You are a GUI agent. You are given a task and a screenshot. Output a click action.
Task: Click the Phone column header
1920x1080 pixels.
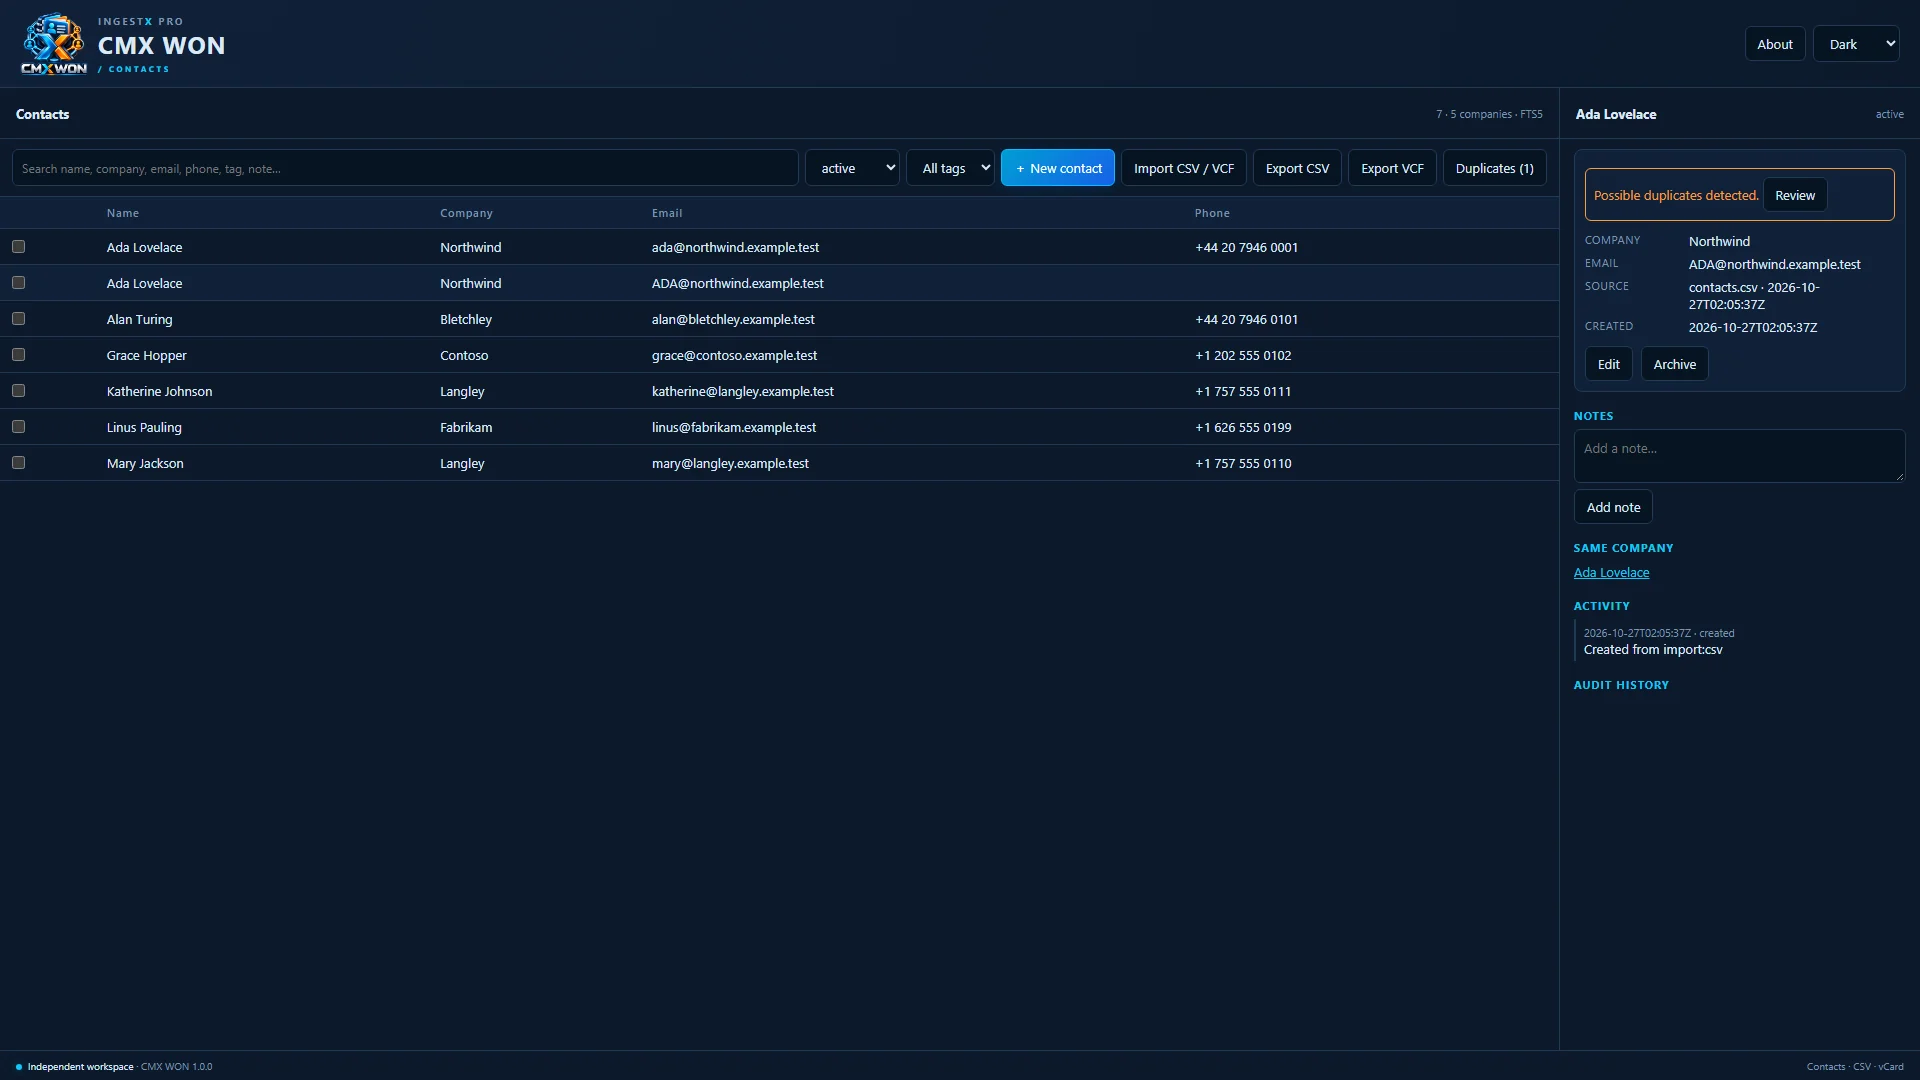click(x=1212, y=213)
